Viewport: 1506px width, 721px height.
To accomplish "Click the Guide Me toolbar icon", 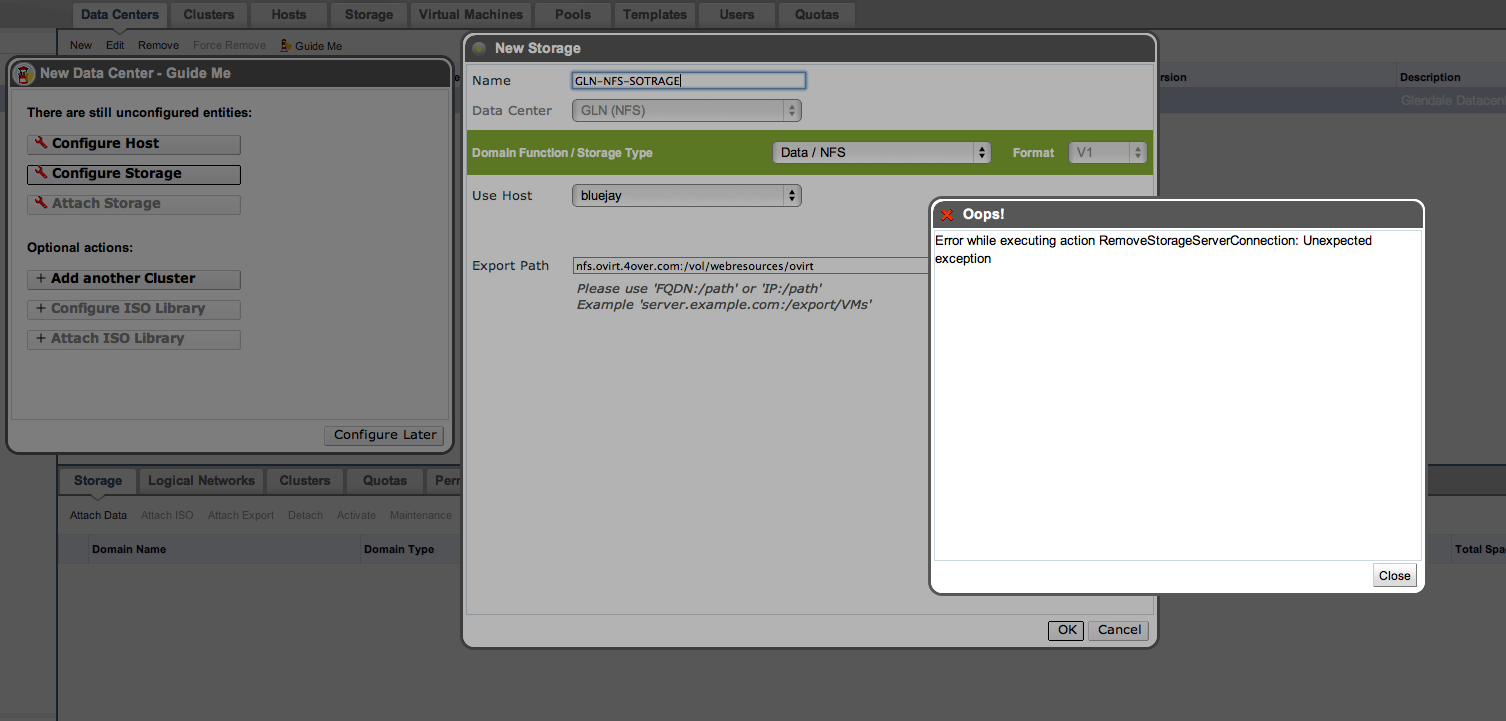I will tap(286, 46).
